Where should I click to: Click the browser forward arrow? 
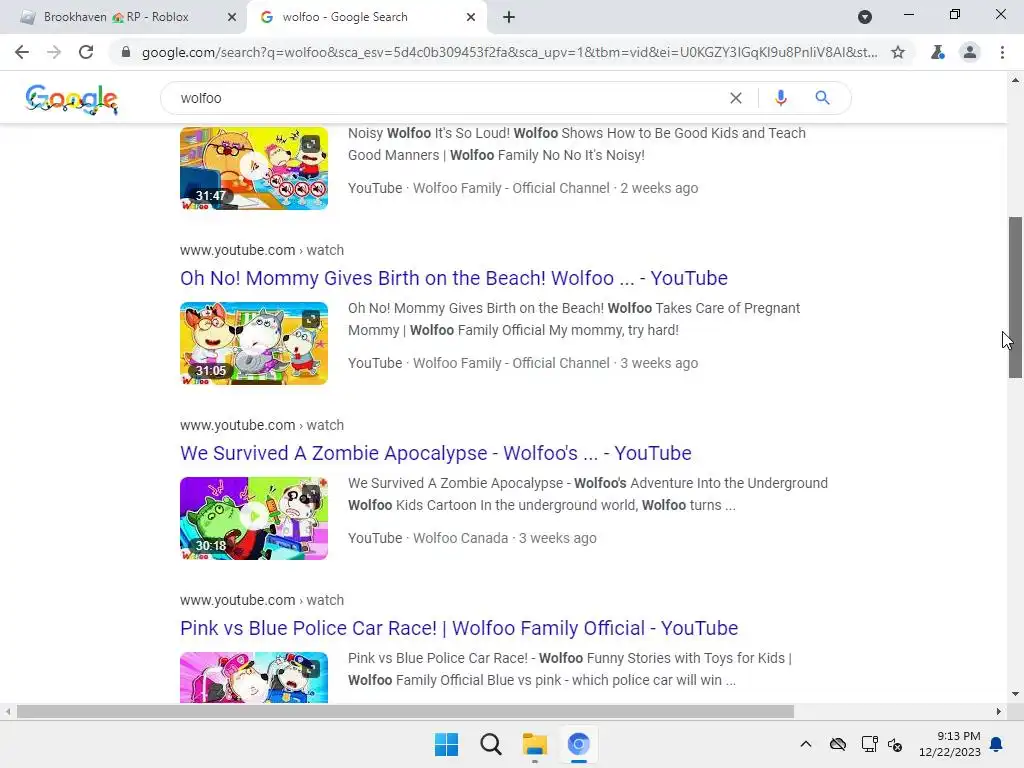[54, 52]
